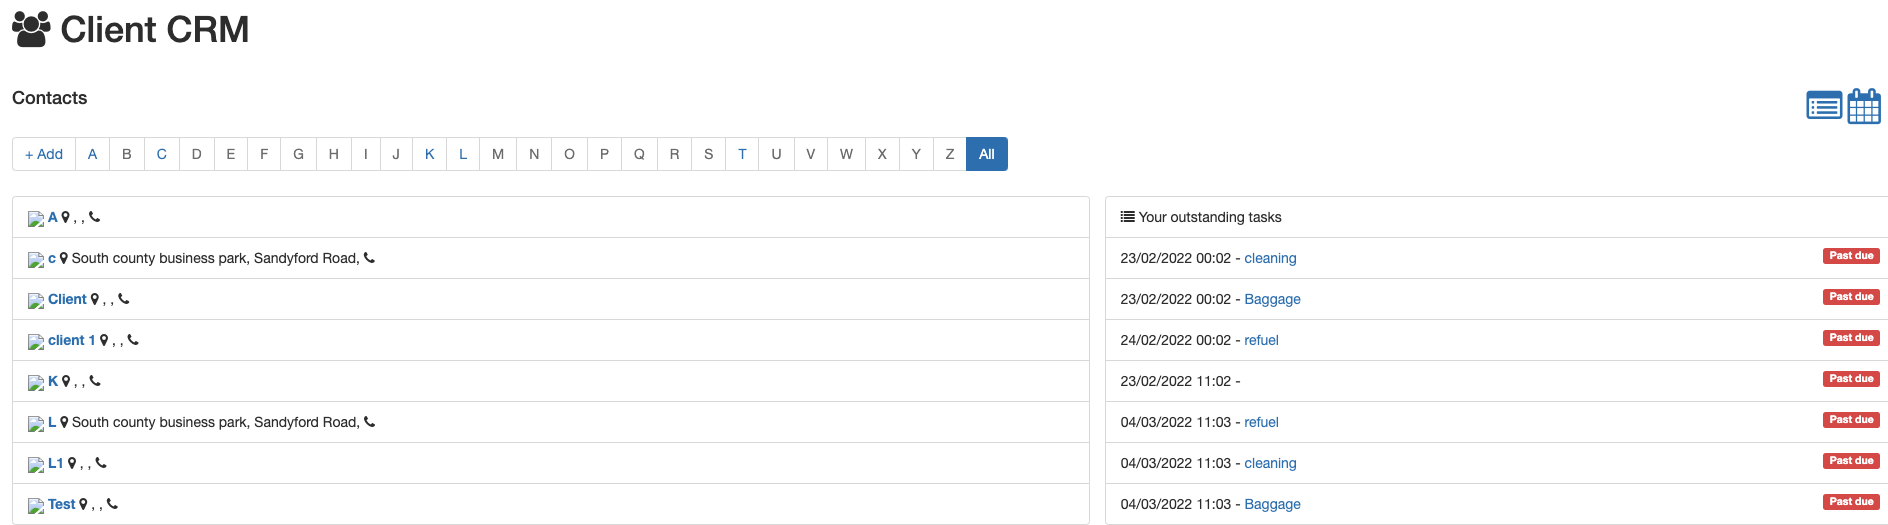Open the contact named Client
The height and width of the screenshot is (525, 1888).
(67, 299)
